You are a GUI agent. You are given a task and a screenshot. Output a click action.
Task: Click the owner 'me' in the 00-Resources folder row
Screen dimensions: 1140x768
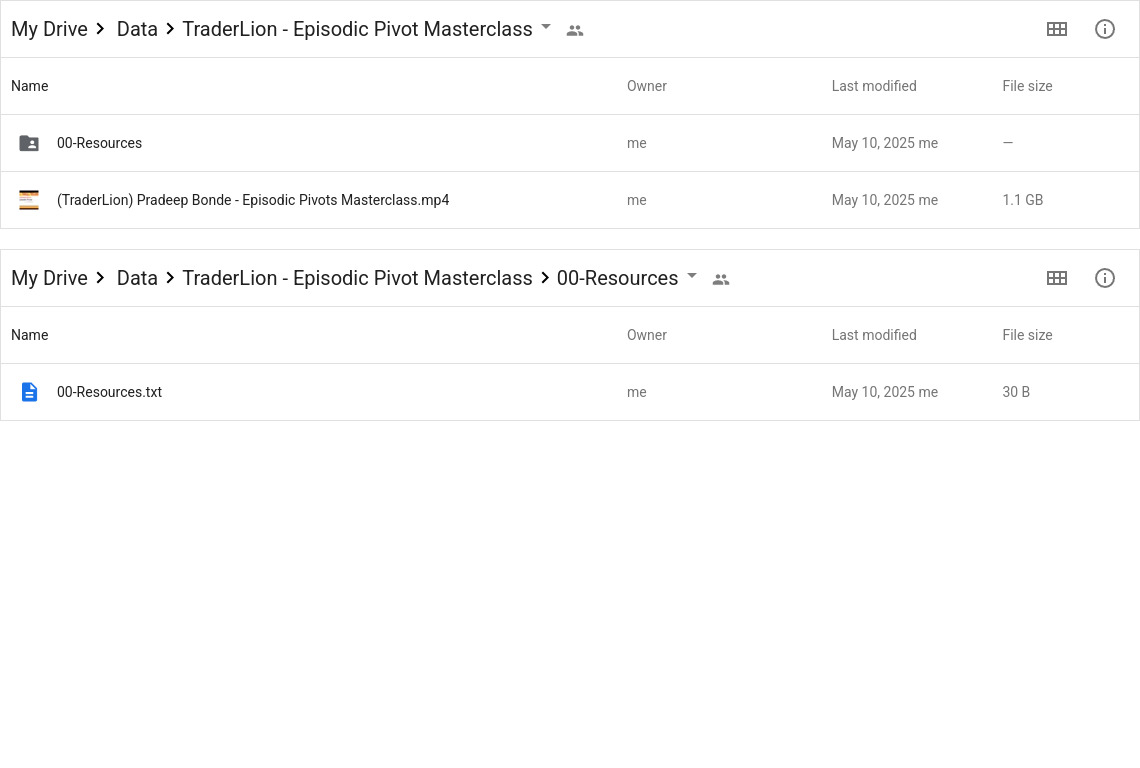pyautogui.click(x=636, y=143)
